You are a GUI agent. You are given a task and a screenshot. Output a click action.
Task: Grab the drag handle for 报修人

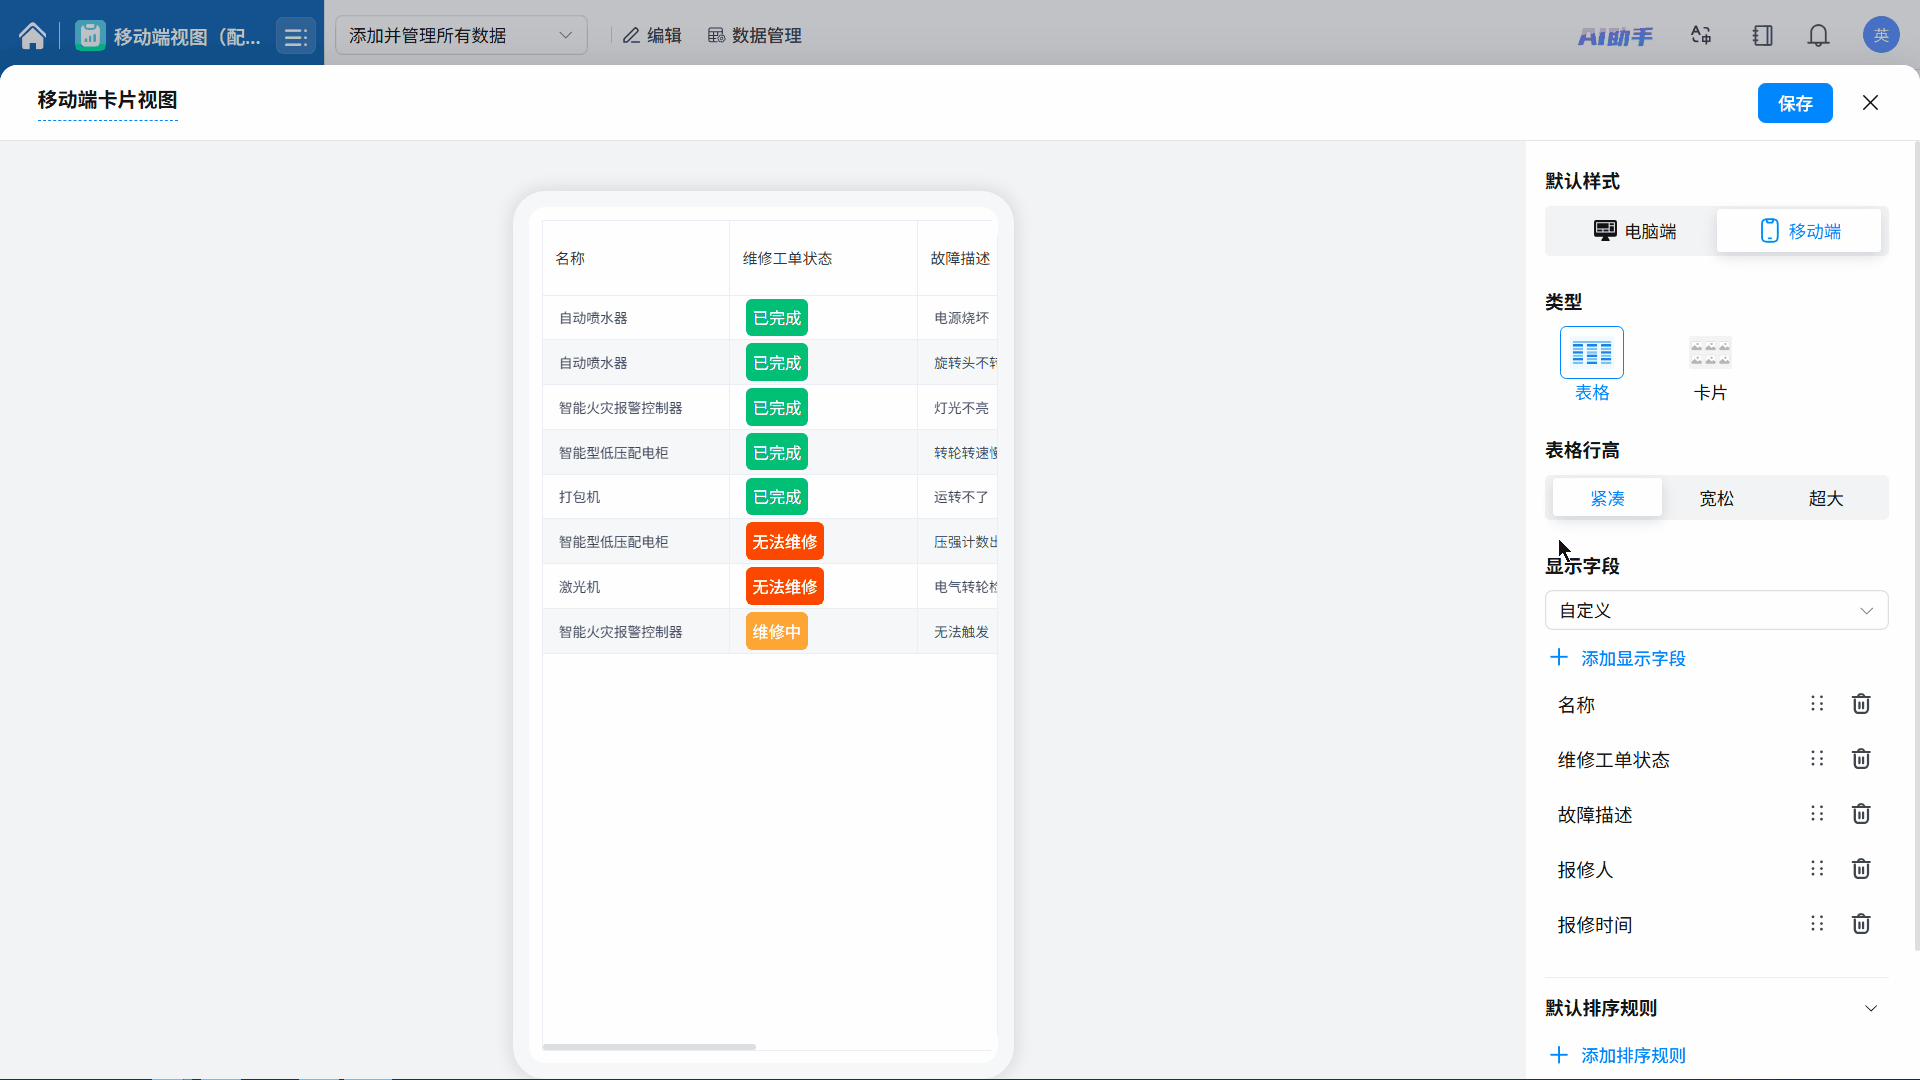point(1817,869)
